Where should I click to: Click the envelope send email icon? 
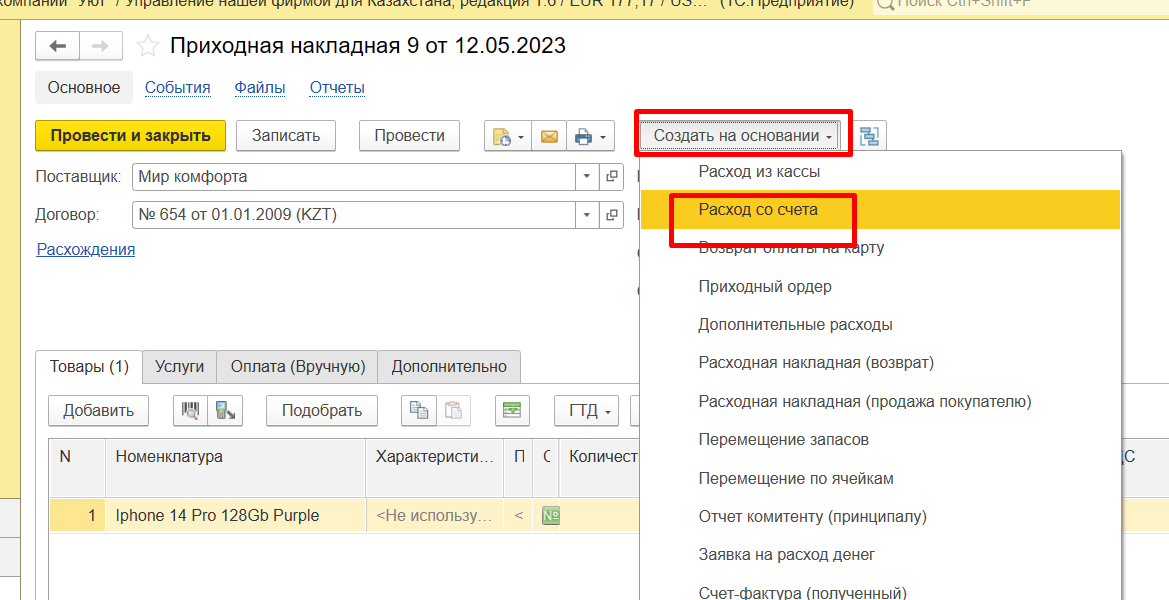549,136
